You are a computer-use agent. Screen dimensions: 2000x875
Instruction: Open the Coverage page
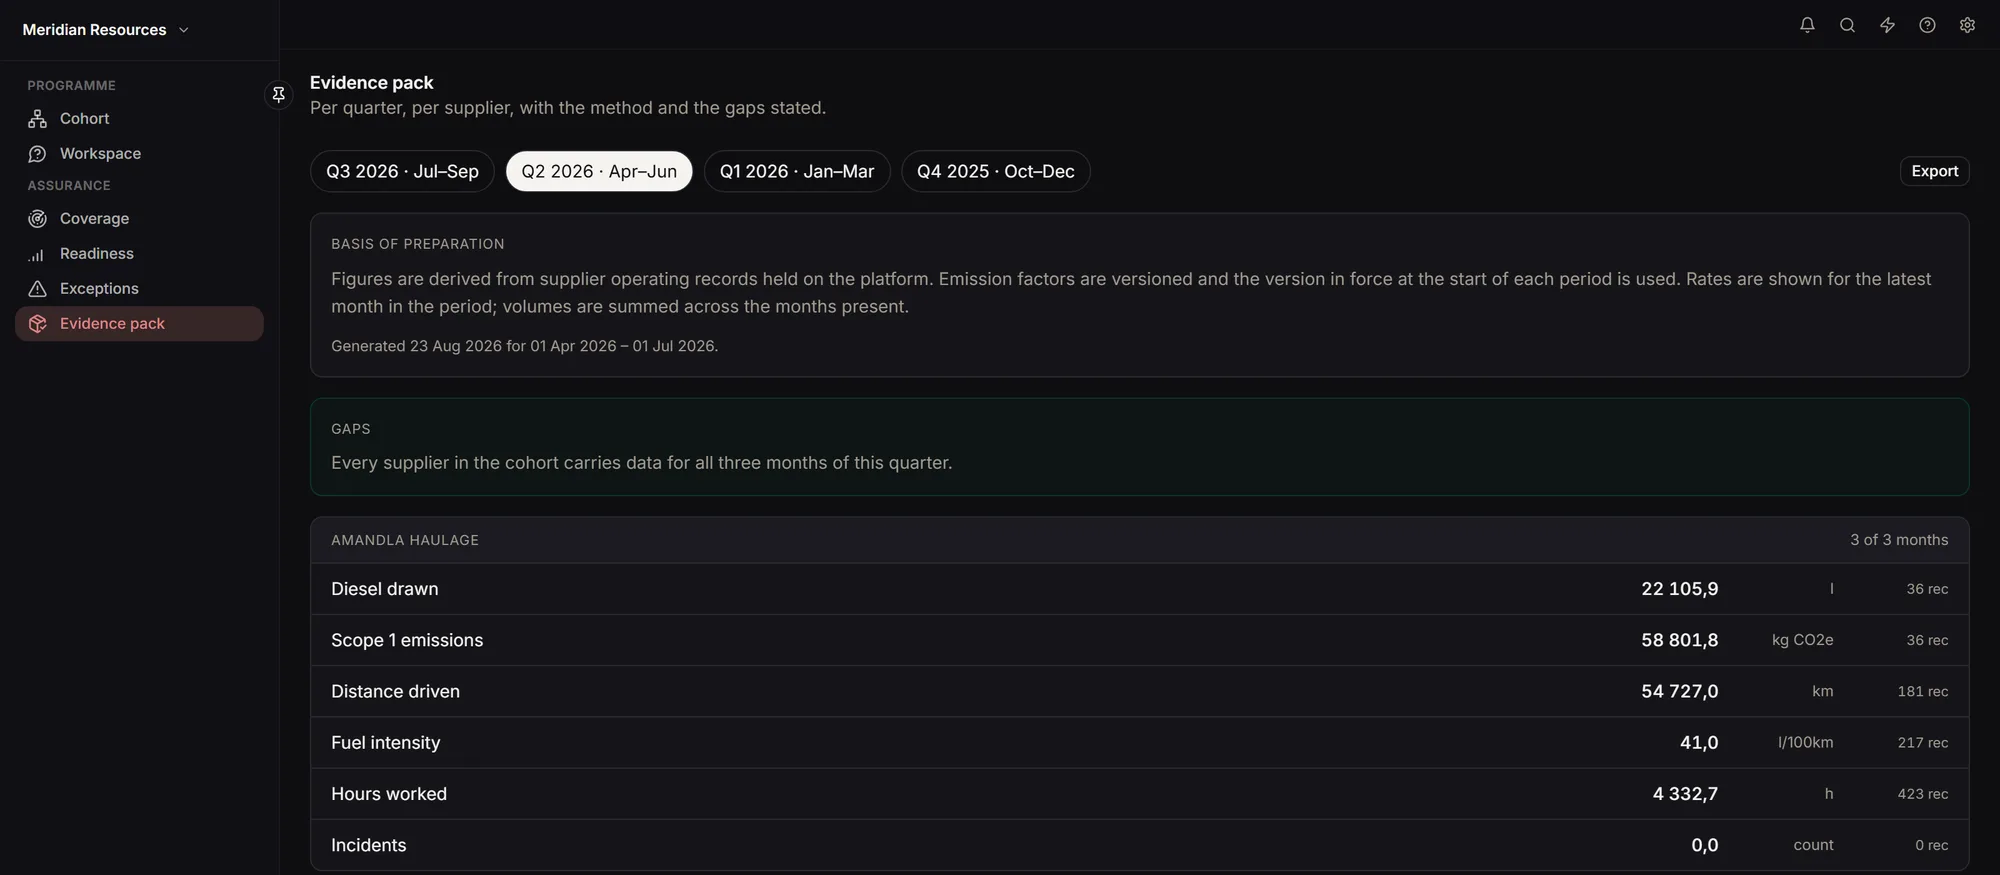click(139, 219)
